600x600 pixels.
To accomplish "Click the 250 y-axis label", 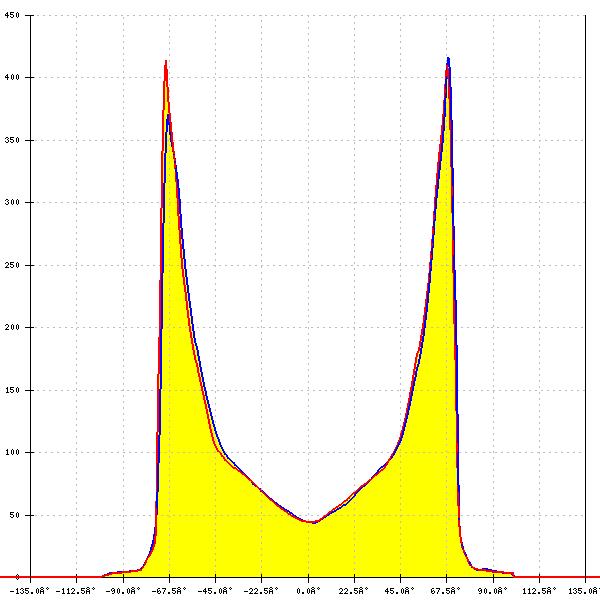I will pyautogui.click(x=12, y=265).
